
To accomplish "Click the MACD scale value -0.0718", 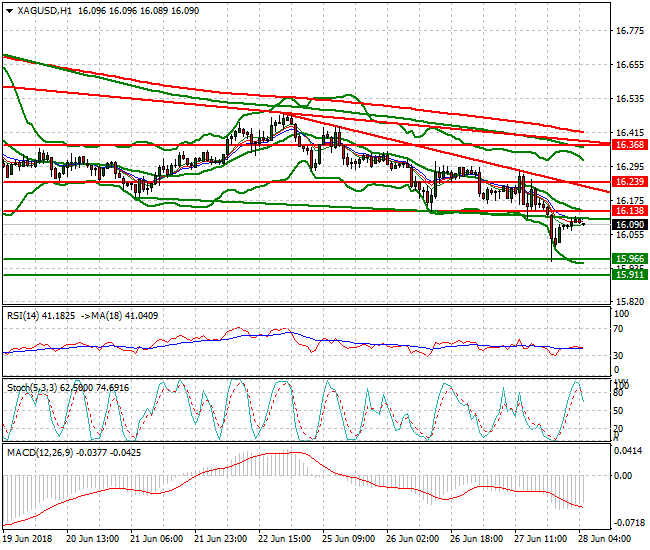I will pos(628,523).
